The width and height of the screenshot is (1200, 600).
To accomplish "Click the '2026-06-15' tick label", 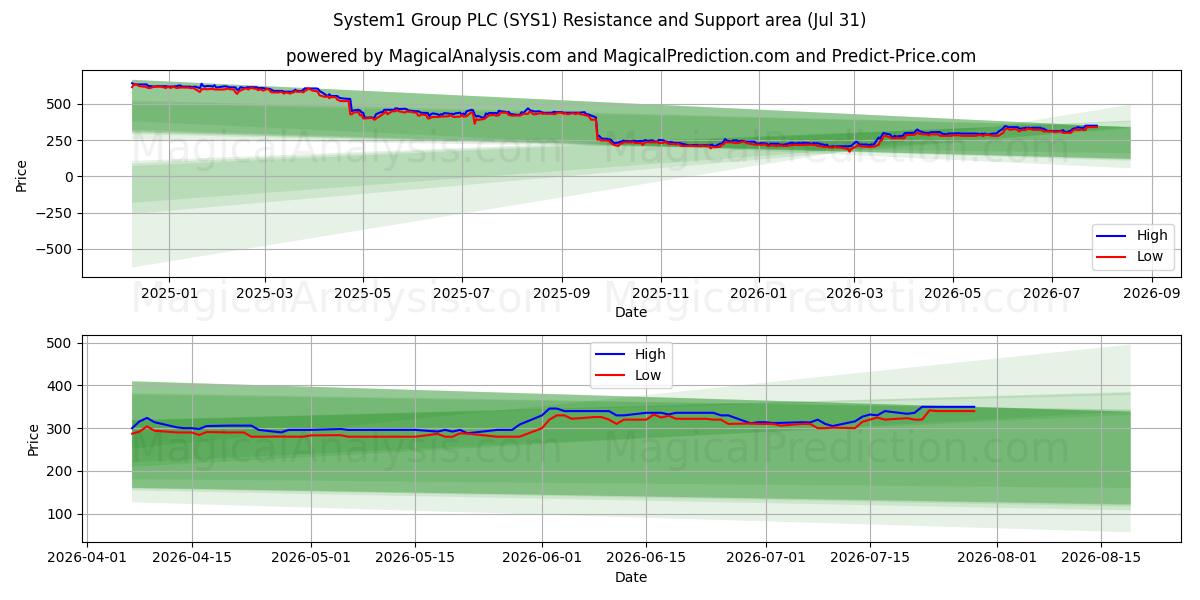I will tap(647, 558).
